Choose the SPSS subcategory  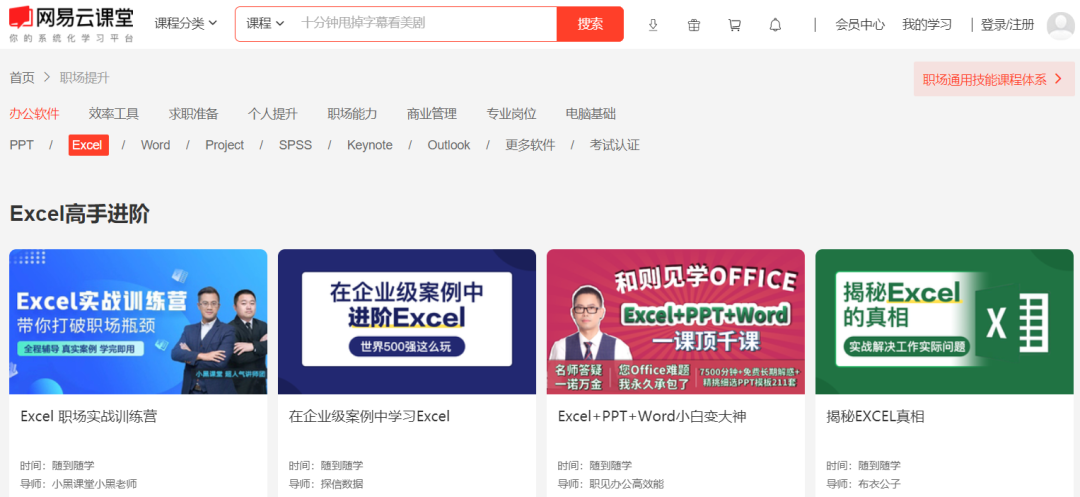(x=295, y=145)
